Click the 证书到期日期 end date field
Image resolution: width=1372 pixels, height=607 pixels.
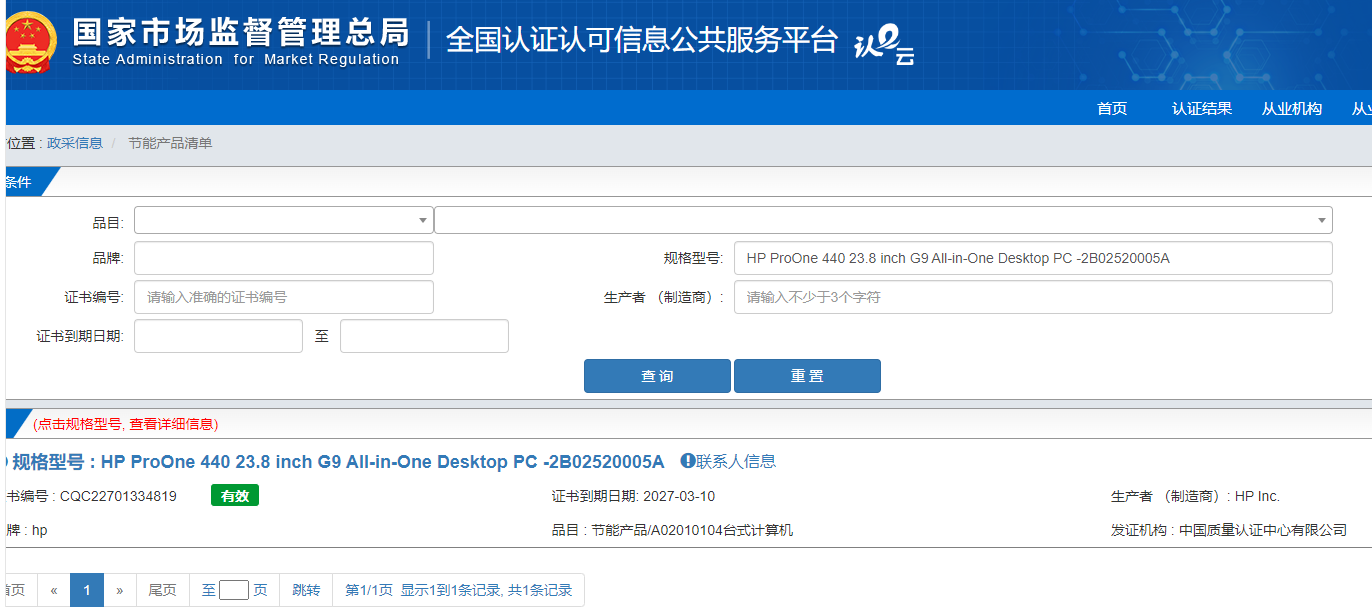424,336
